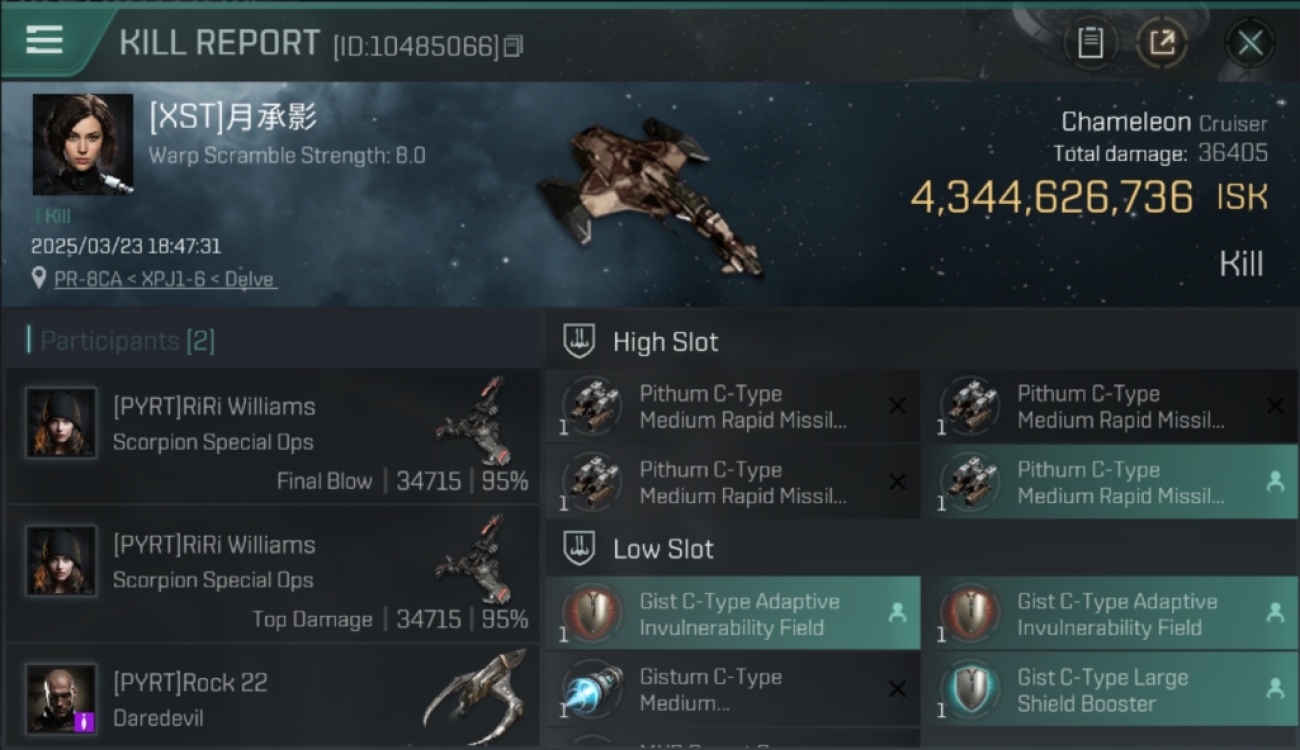Click the Chameleon ship image
The width and height of the screenshot is (1300, 750).
coord(650,195)
